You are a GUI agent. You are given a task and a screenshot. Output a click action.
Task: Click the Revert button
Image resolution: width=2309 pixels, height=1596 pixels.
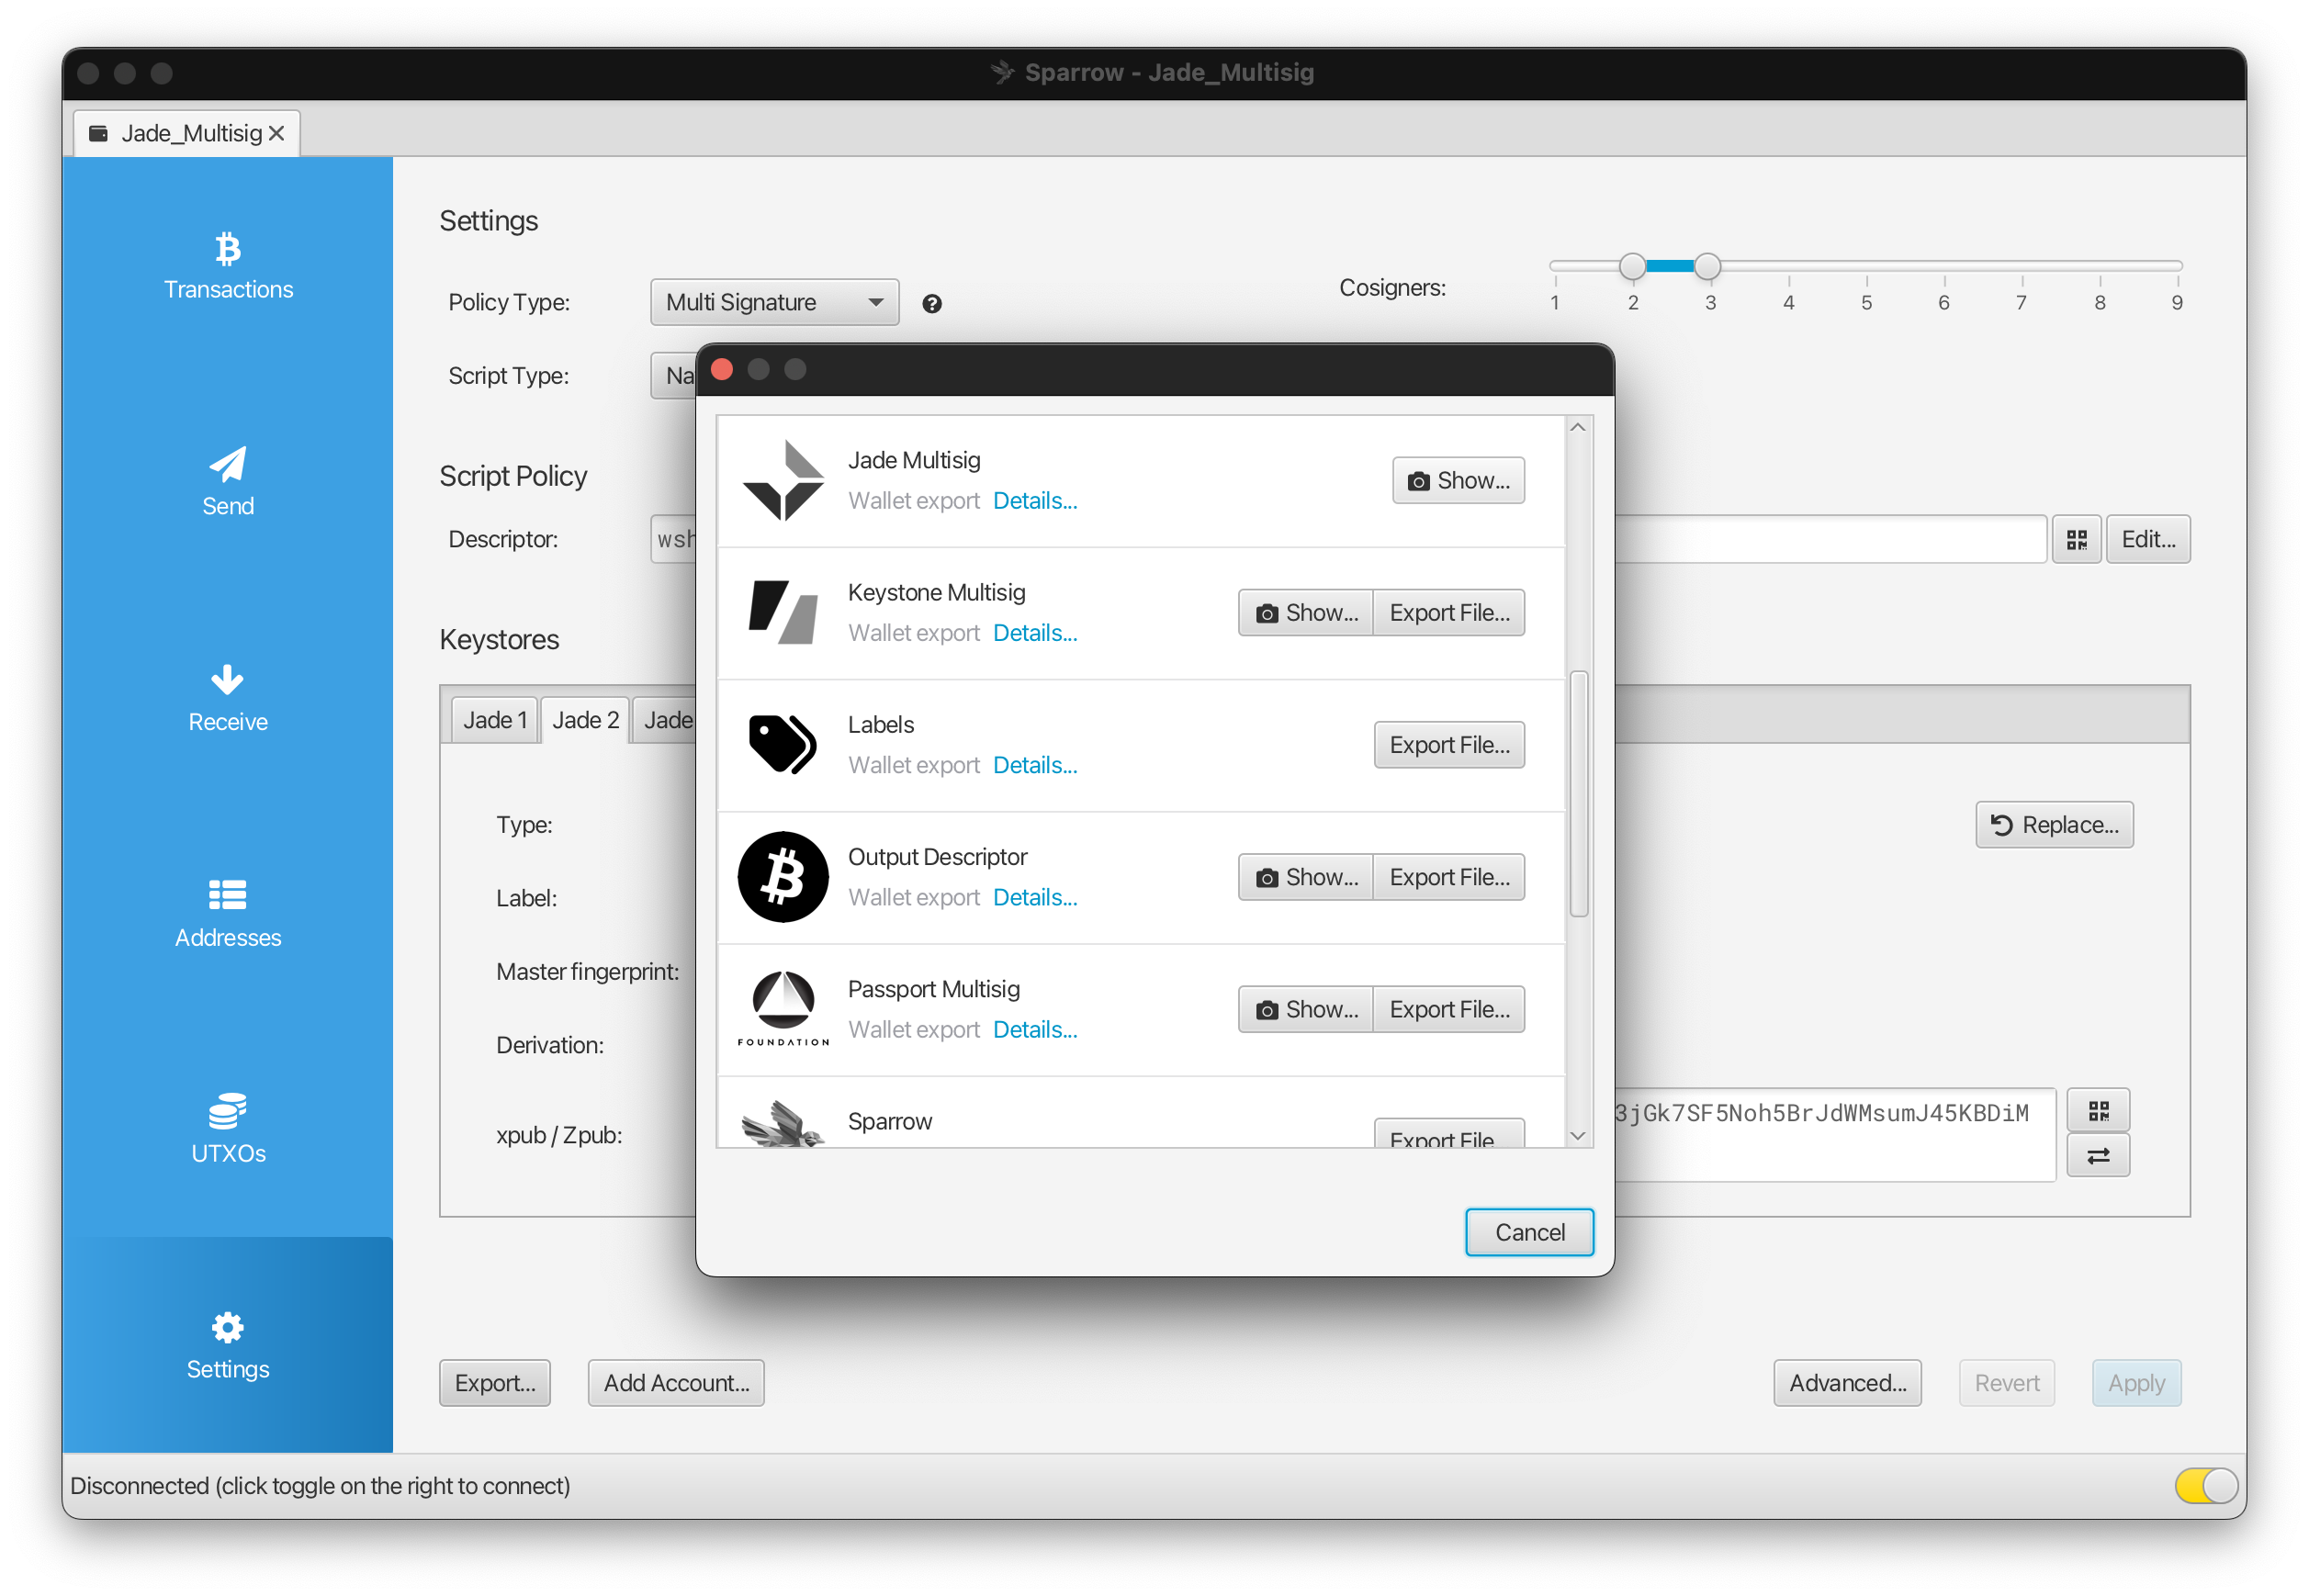point(2006,1383)
